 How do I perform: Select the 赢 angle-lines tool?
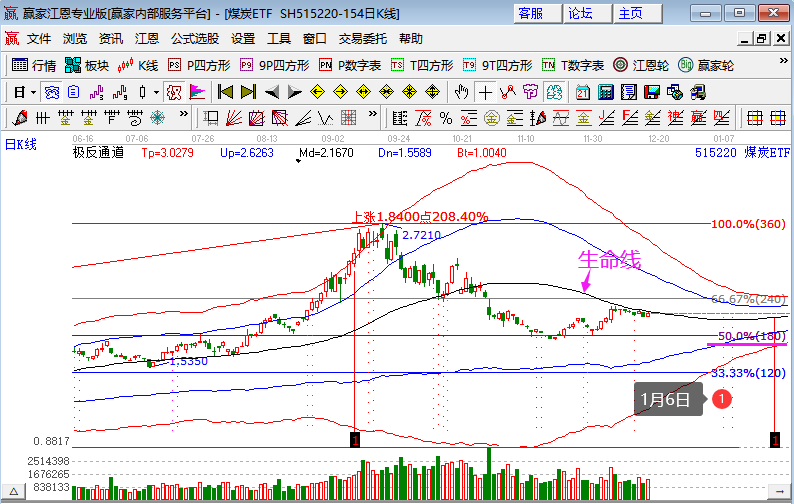coord(699,118)
